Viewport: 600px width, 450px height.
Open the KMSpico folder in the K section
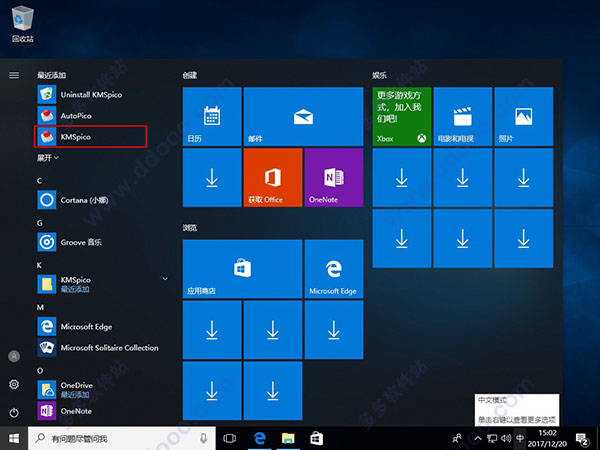click(91, 284)
